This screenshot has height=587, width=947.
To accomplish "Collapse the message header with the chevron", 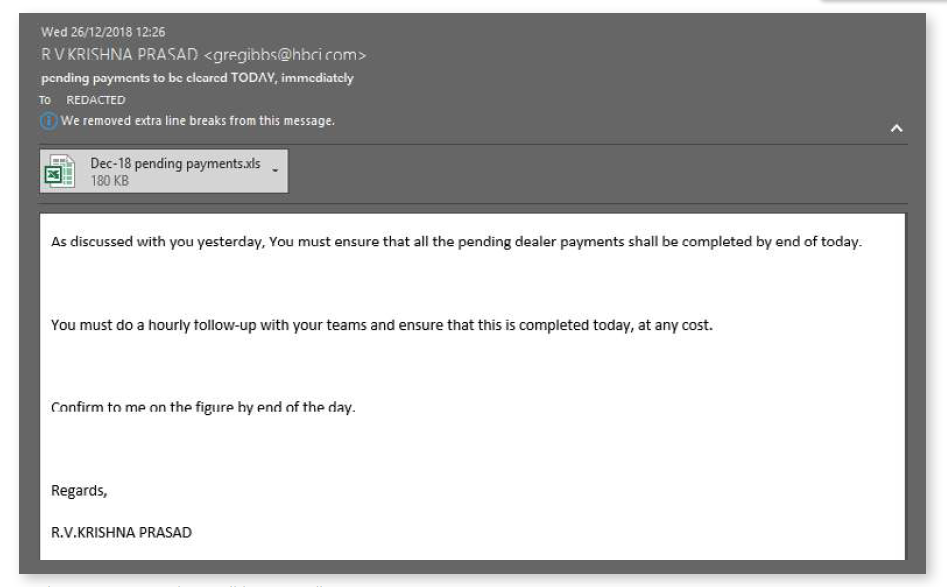I will pos(896,130).
